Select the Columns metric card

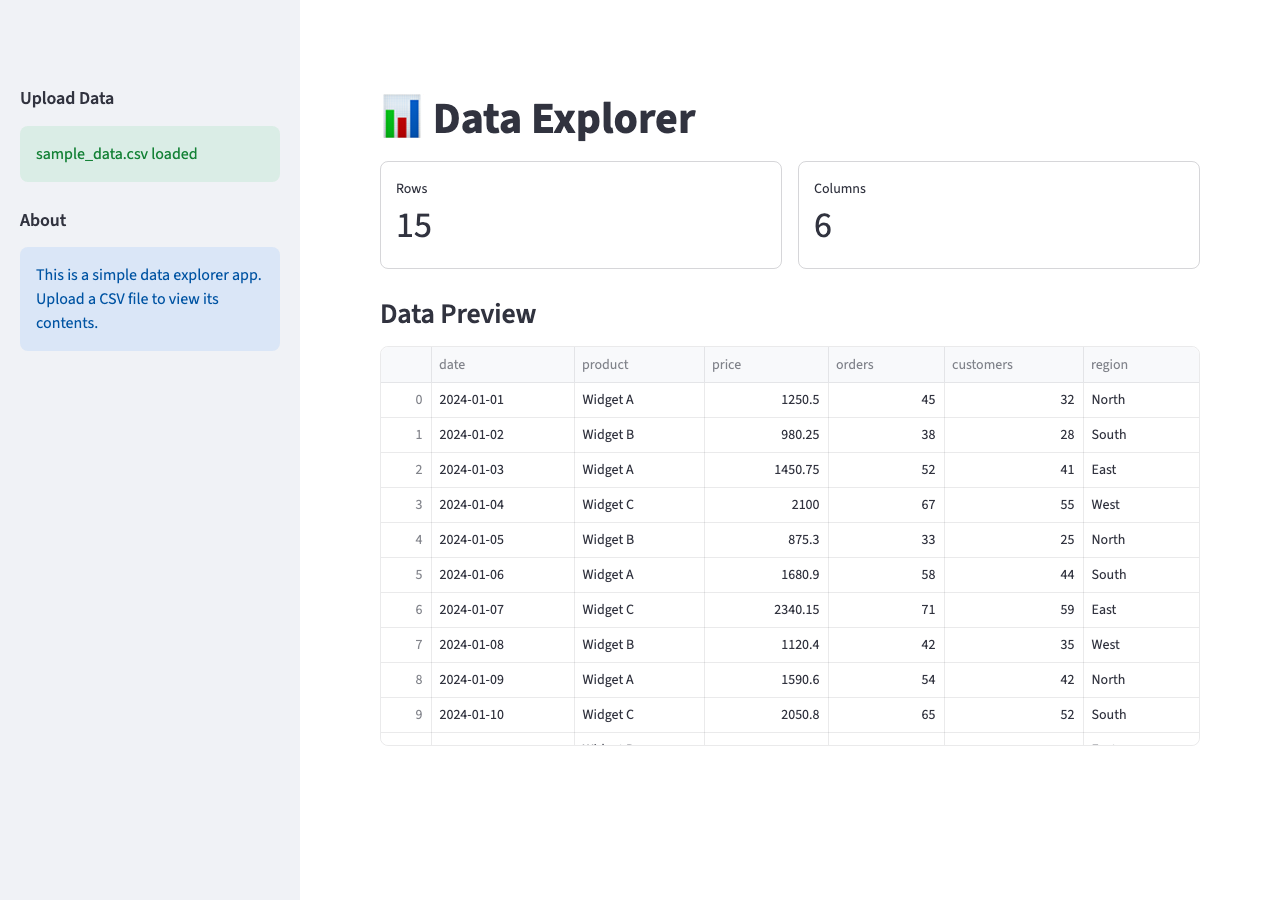tap(998, 215)
